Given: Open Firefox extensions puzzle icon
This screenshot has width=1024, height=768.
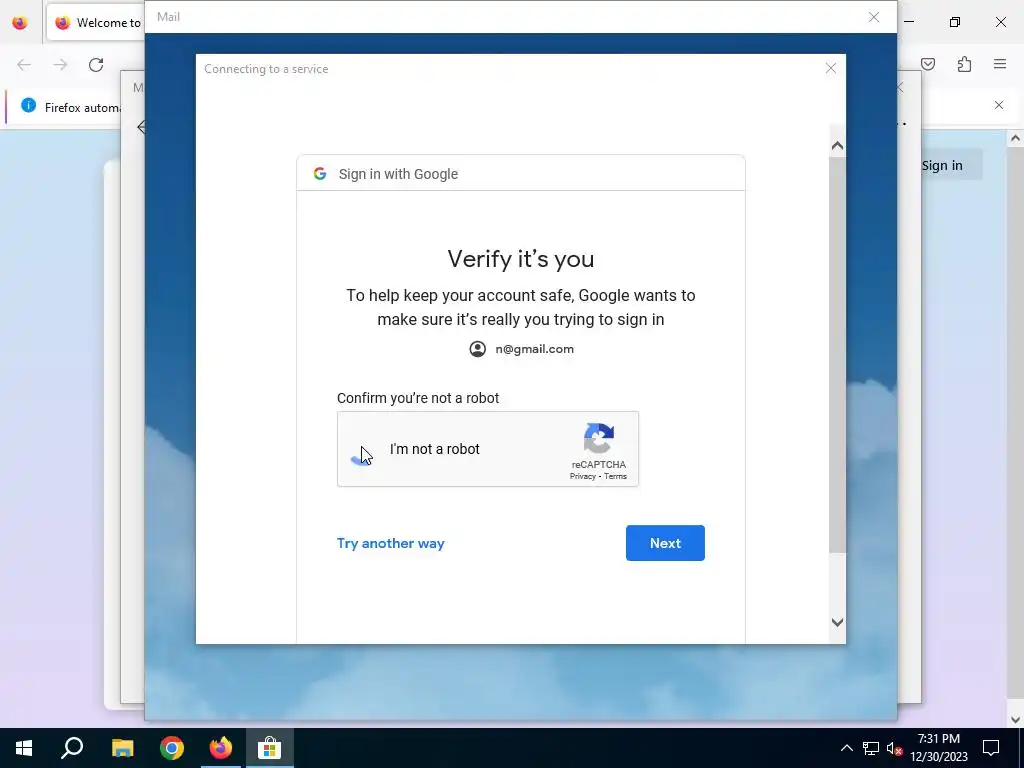Looking at the screenshot, I should (964, 64).
